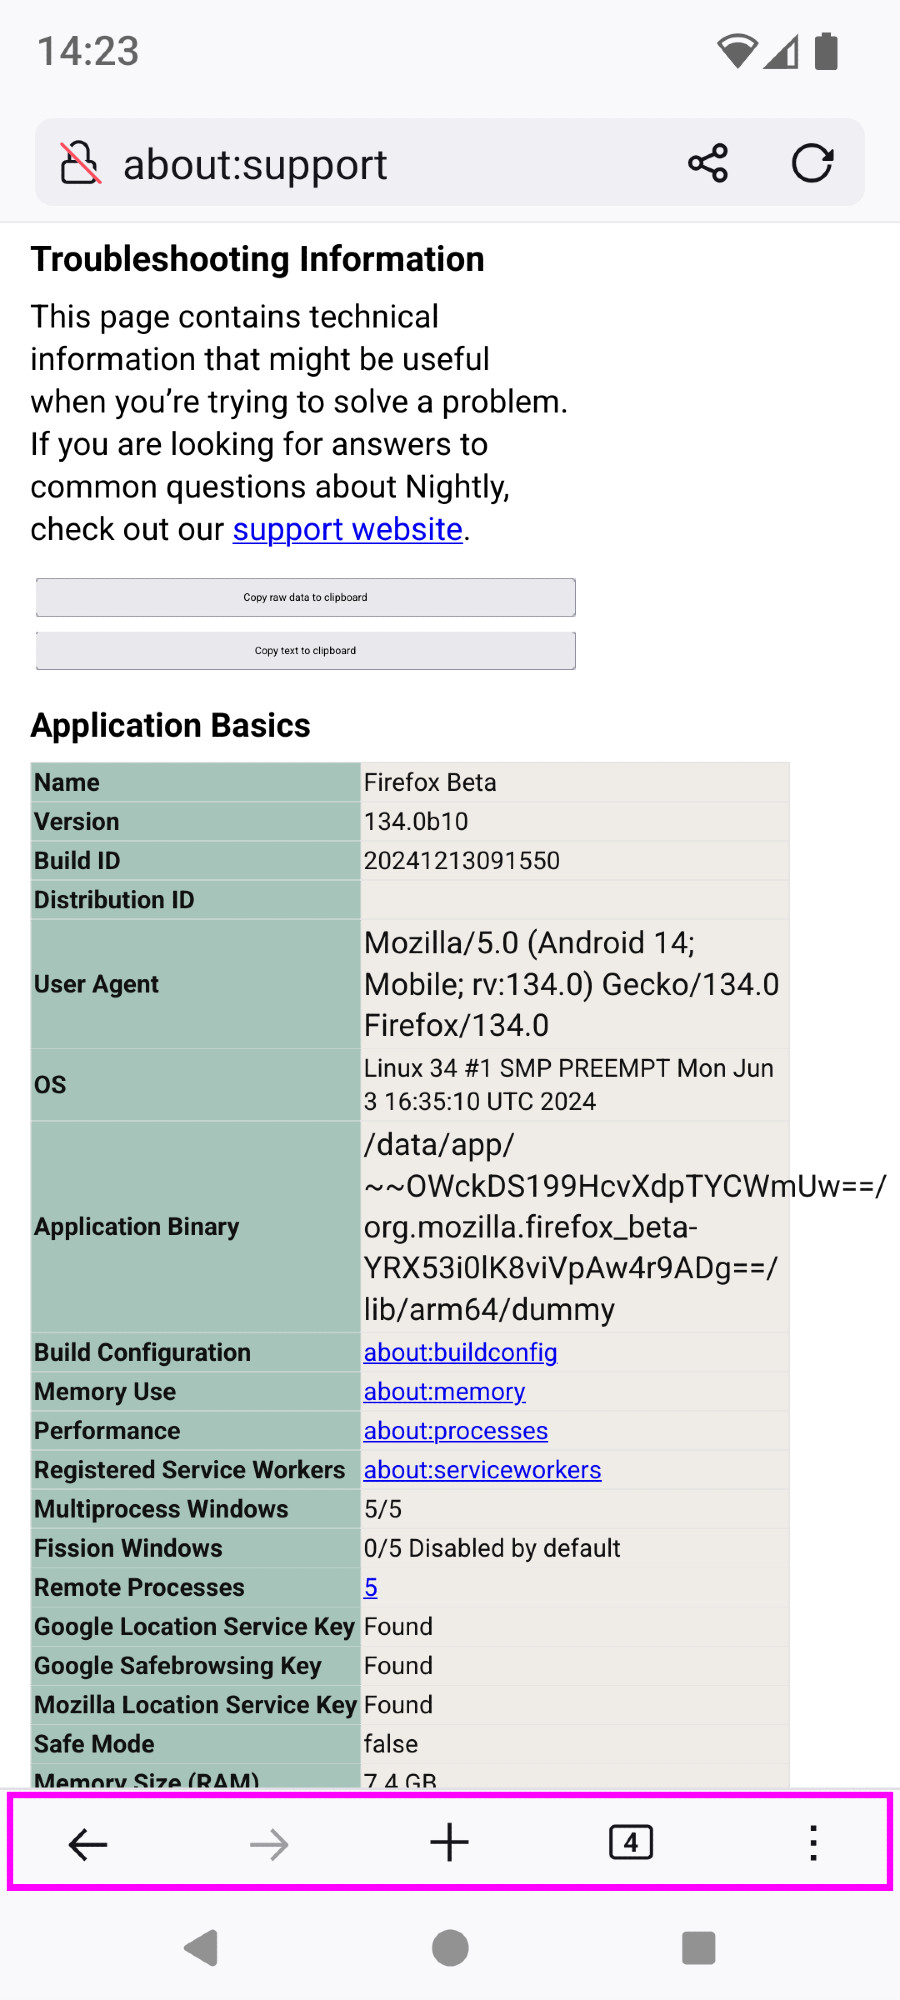Tap the Troubleshooting Information heading

click(x=257, y=259)
